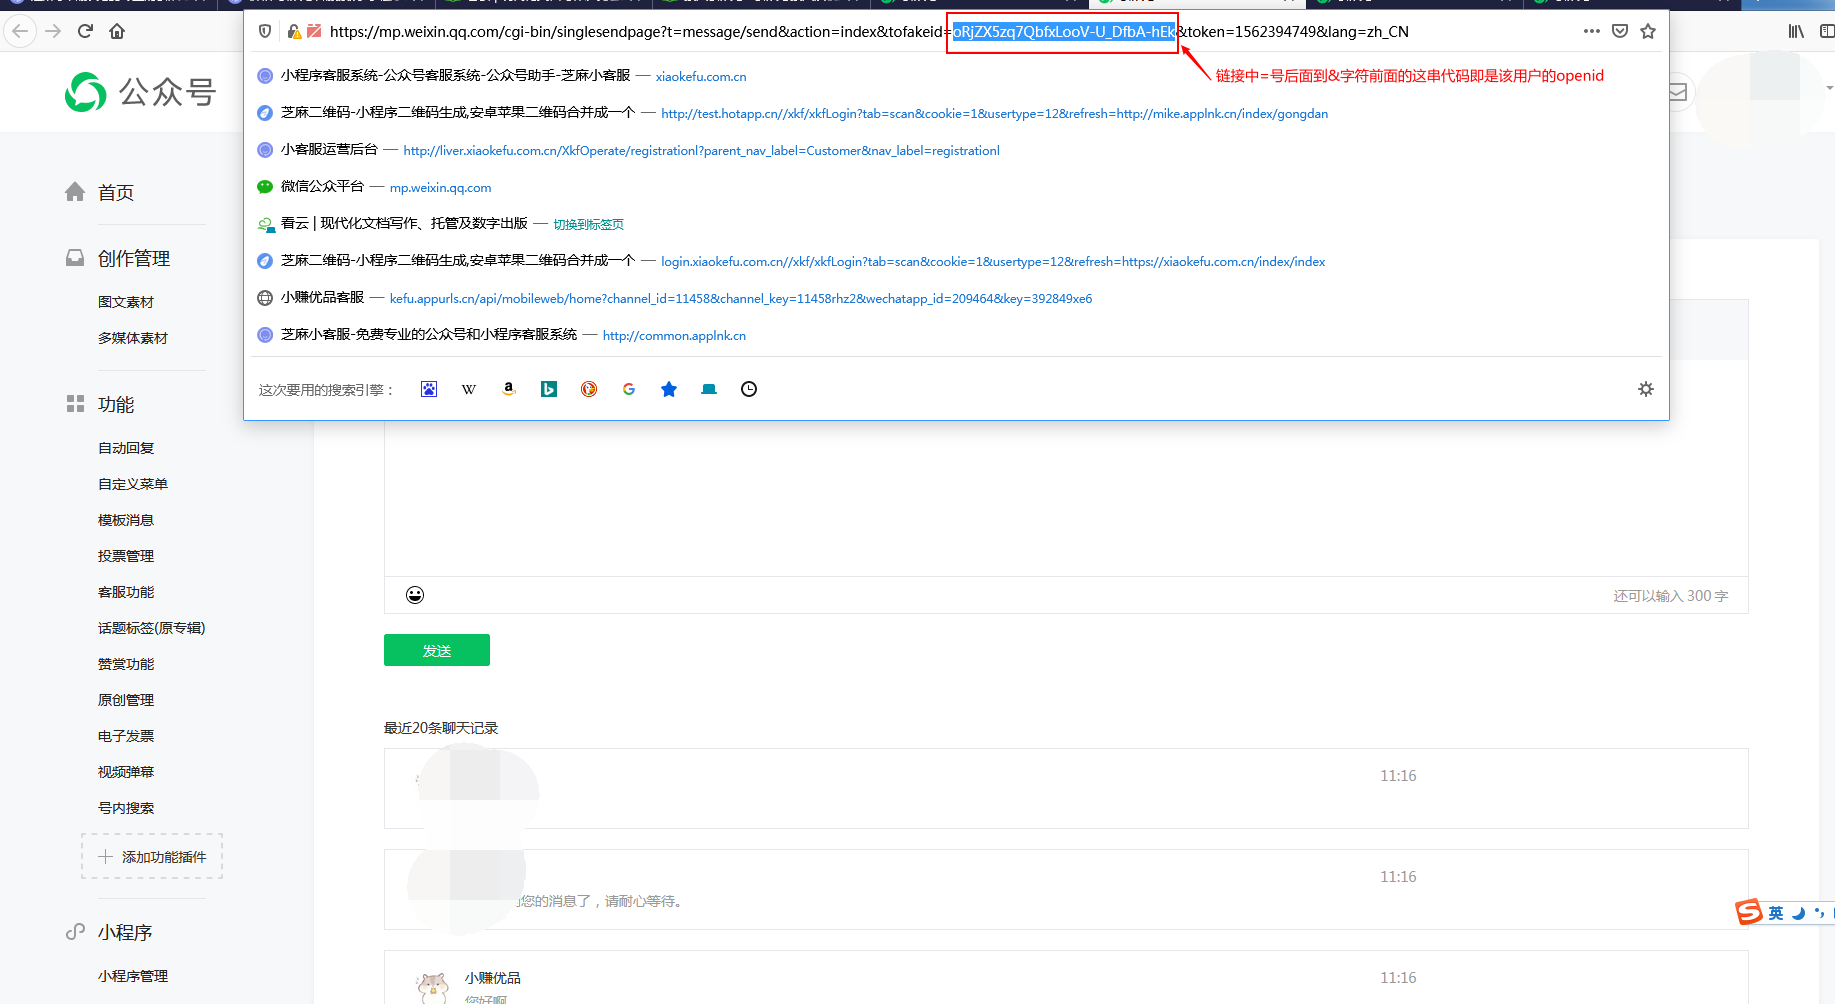Open 创作管理 section
This screenshot has height=1004, width=1835.
click(x=134, y=258)
